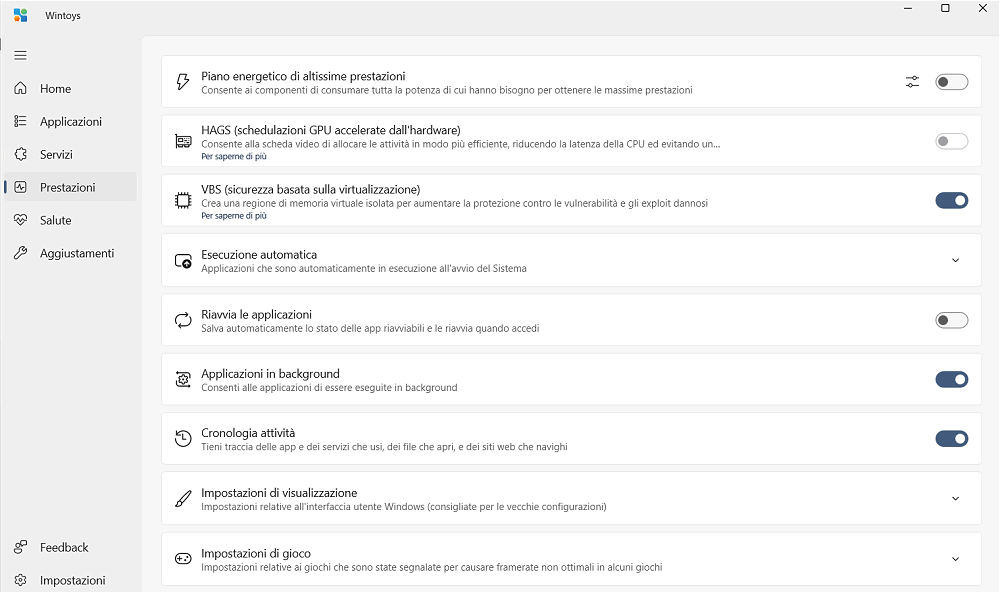Viewport: 1000px width, 593px height.
Task: Click the Feedback icon in sidebar
Action: pos(20,547)
